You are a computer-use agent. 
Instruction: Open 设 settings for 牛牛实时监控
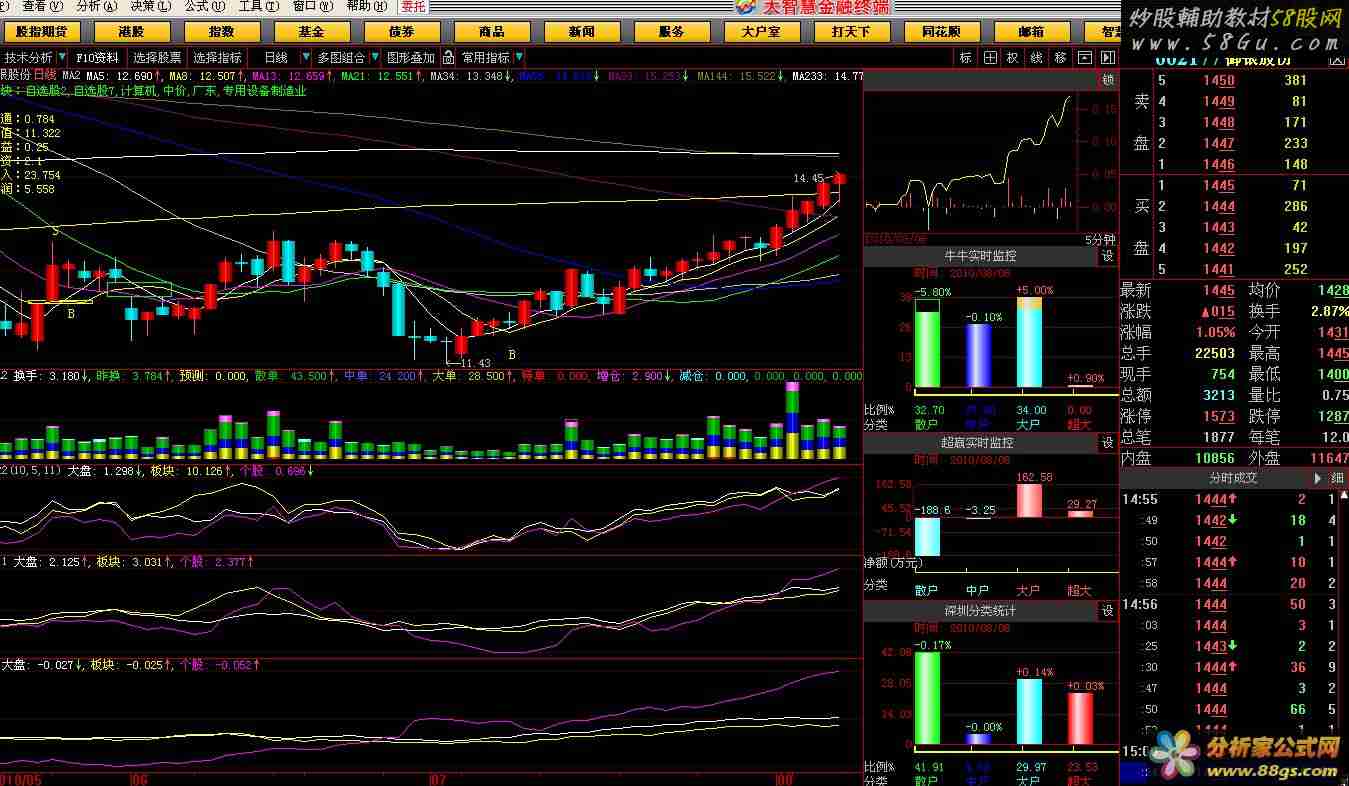[1108, 256]
